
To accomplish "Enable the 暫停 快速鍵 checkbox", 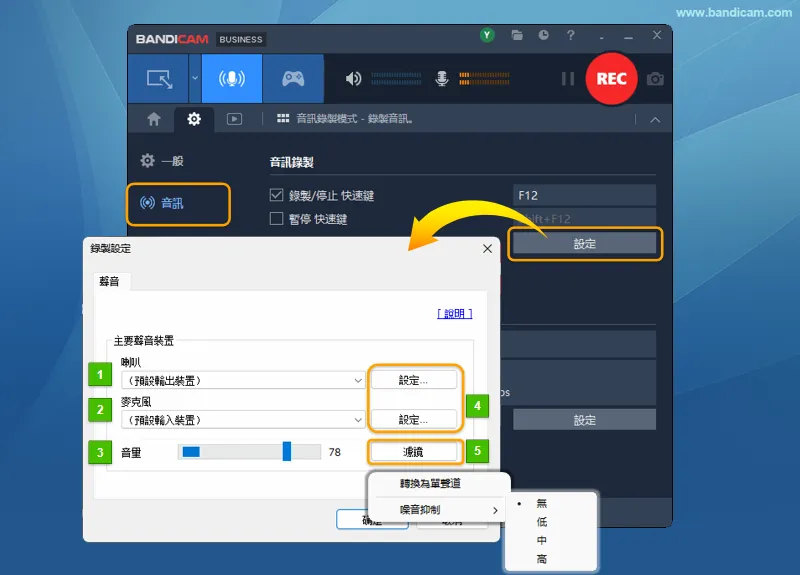I will [276, 219].
